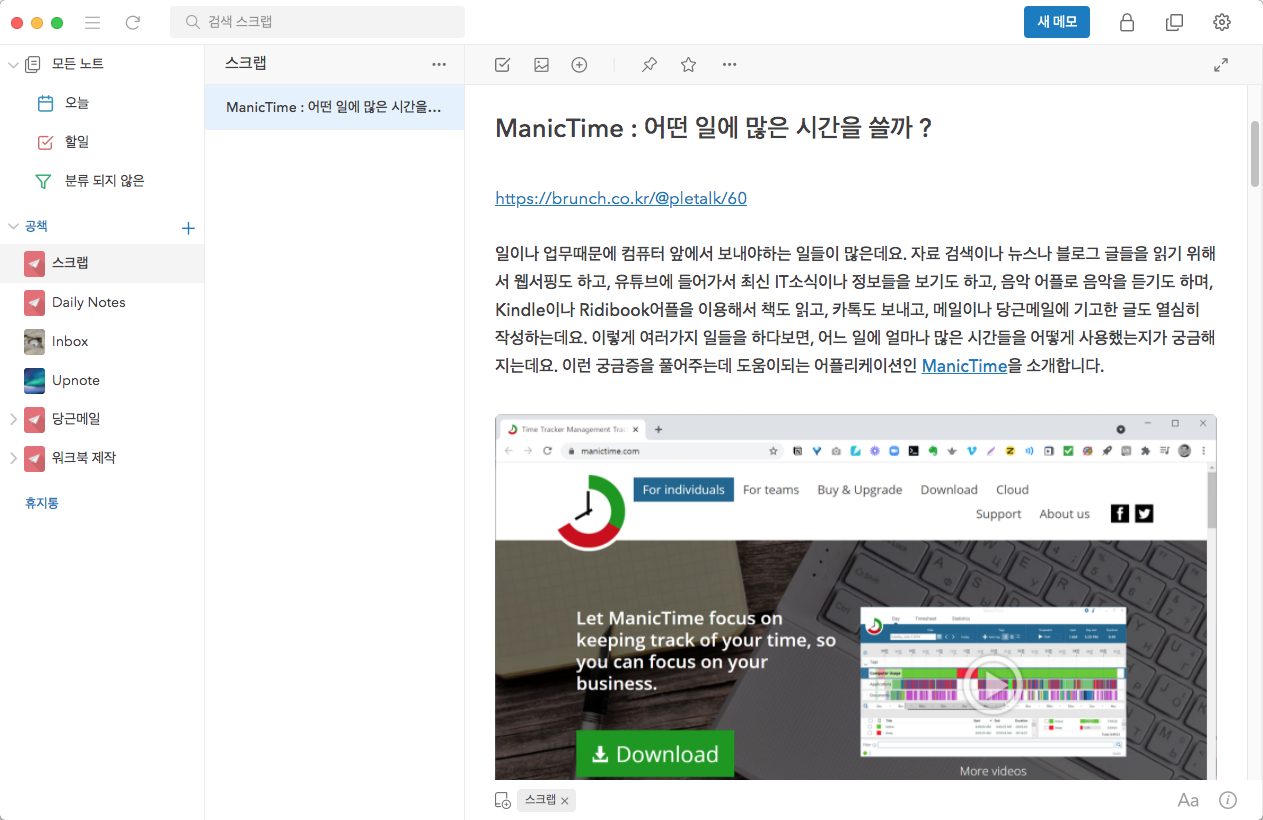Toggle the sidebar with the hamburger icon

(x=93, y=22)
